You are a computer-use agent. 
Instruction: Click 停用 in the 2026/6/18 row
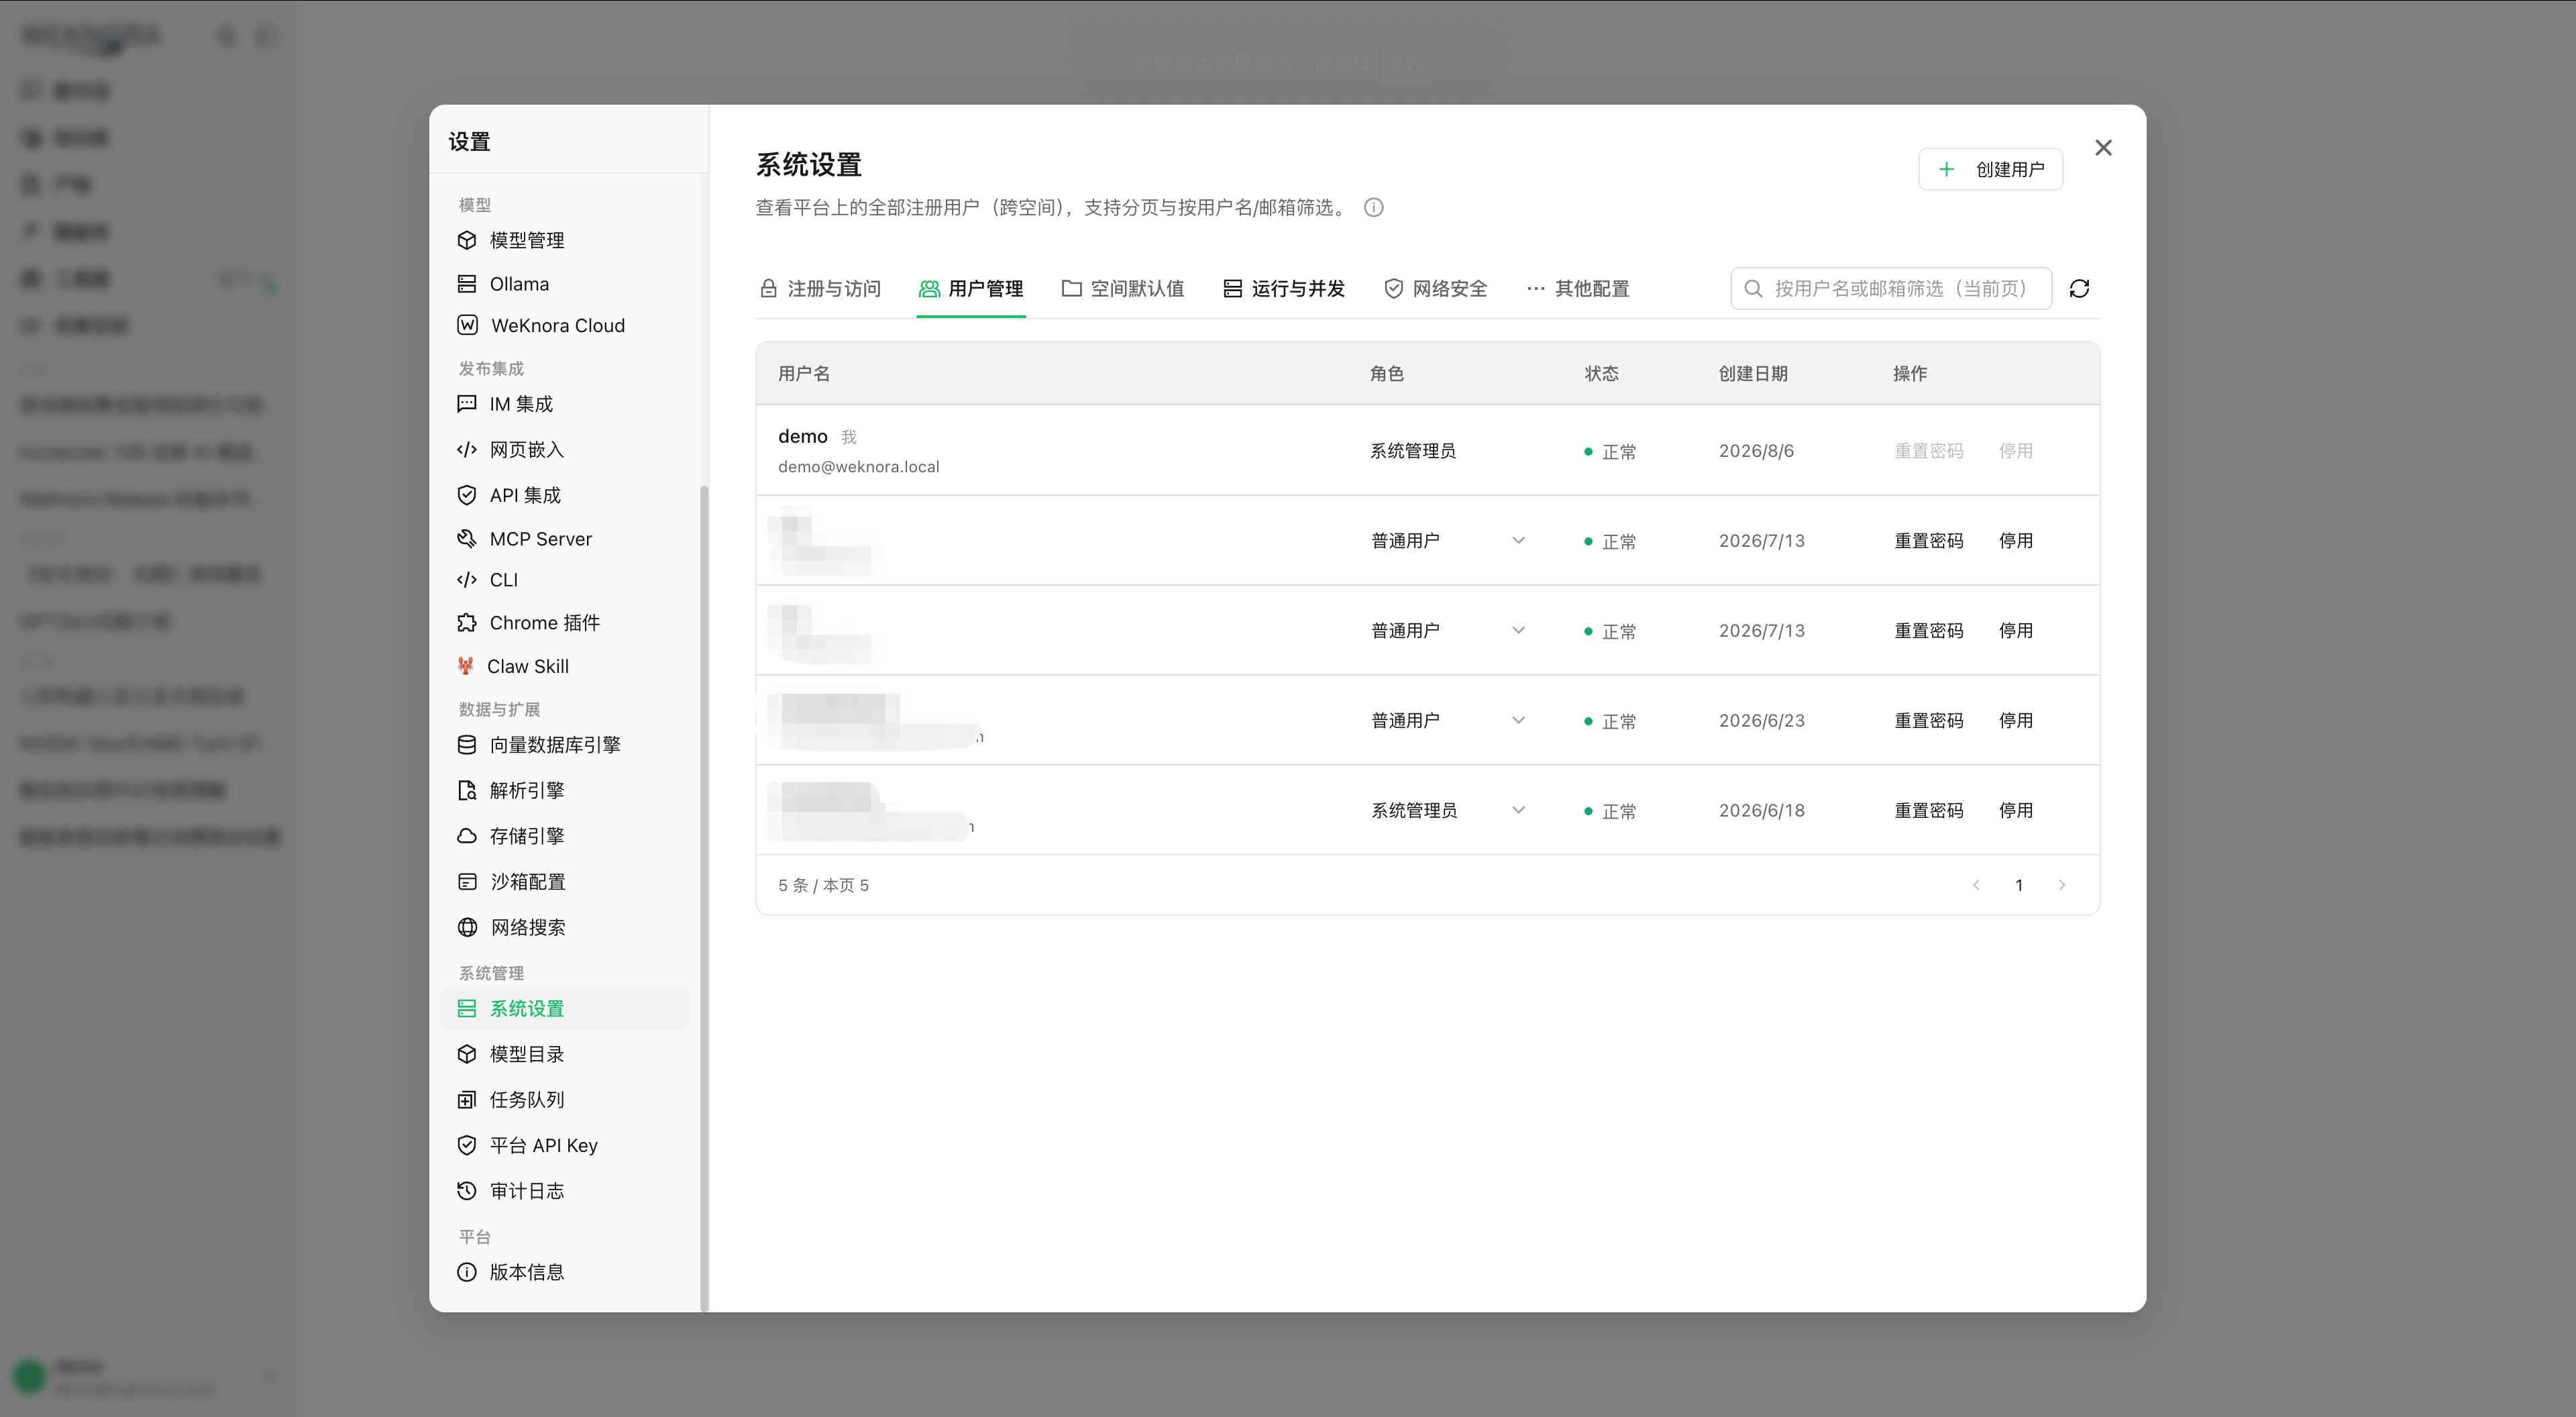(2015, 811)
